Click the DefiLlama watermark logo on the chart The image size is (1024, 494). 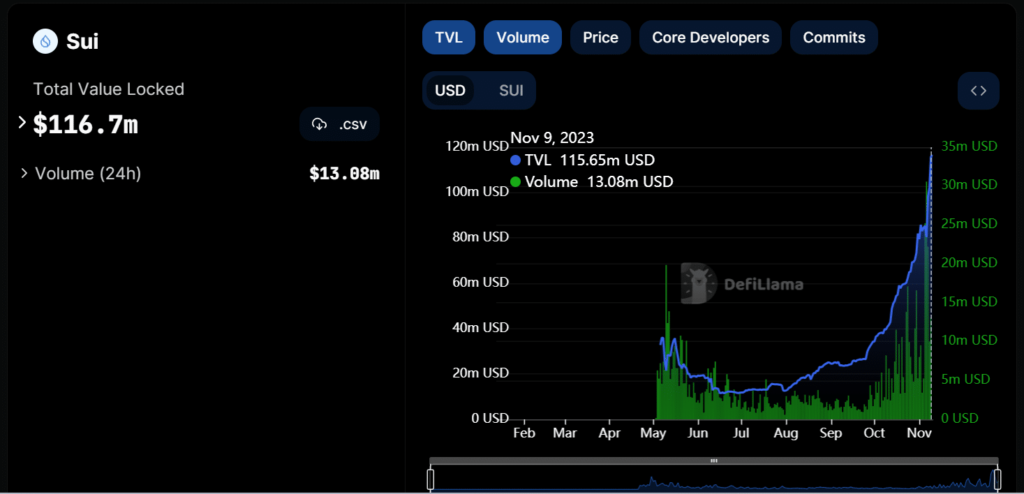(700, 283)
